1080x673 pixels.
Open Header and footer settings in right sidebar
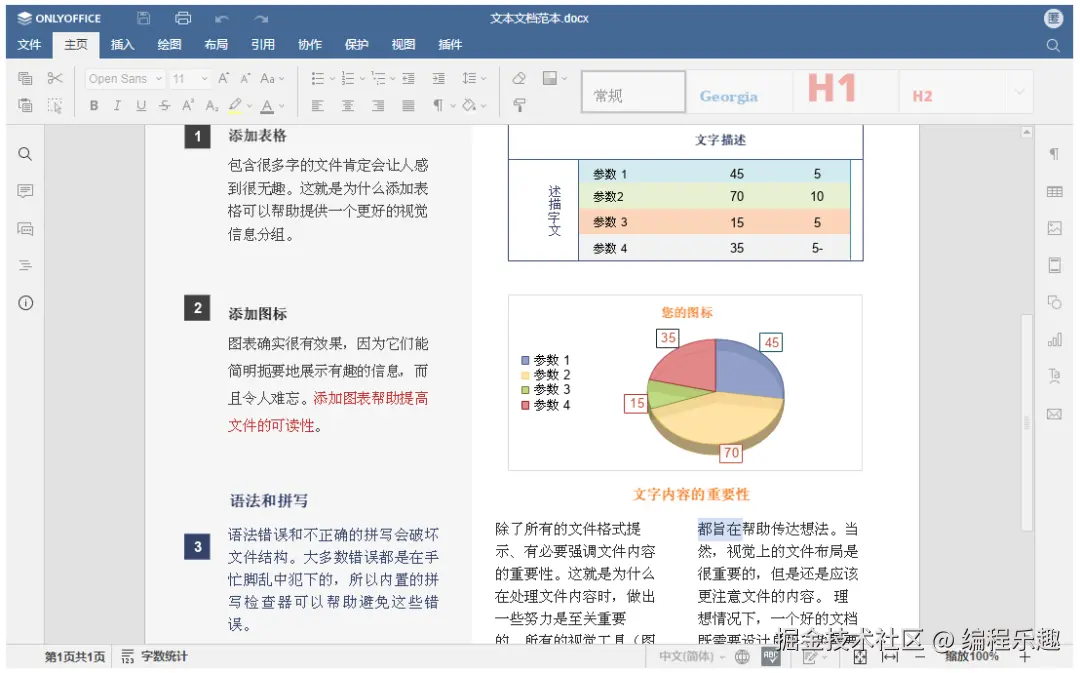pos(1055,265)
